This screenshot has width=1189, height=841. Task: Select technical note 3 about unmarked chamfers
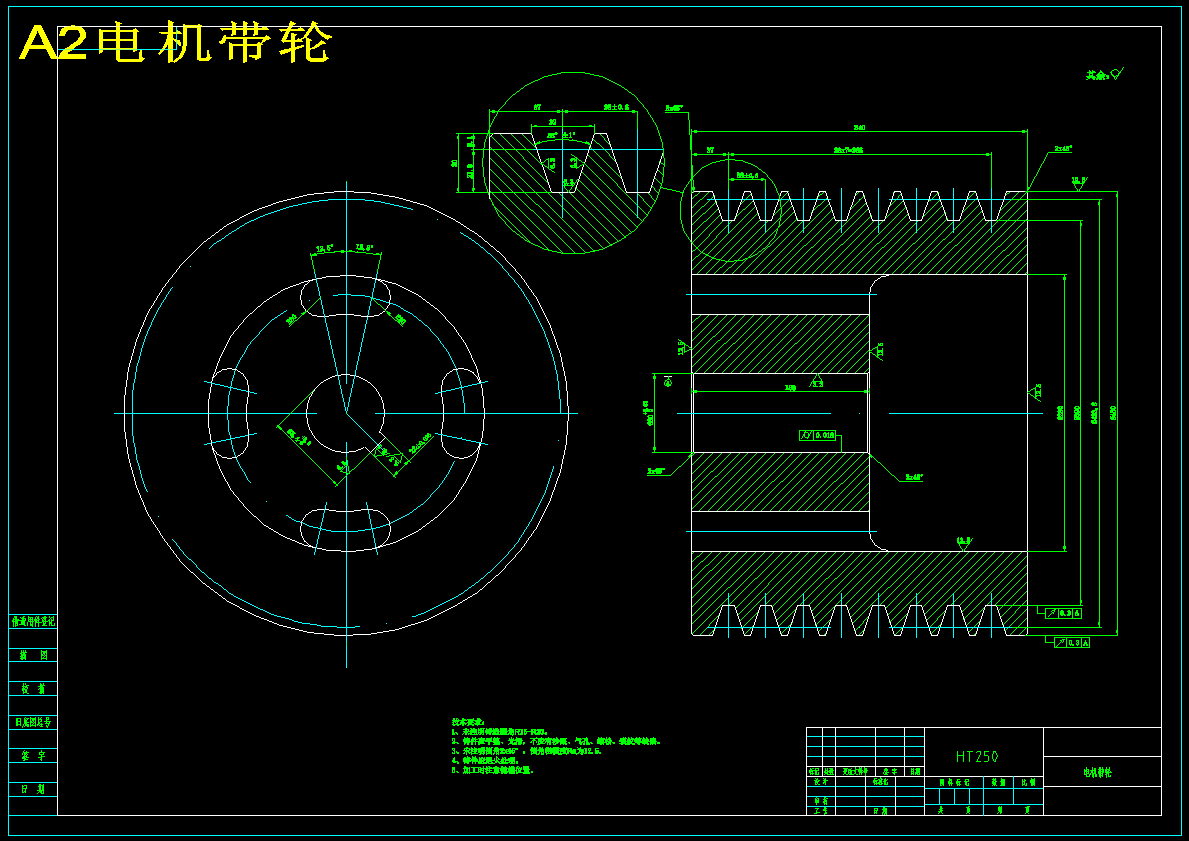(526, 751)
